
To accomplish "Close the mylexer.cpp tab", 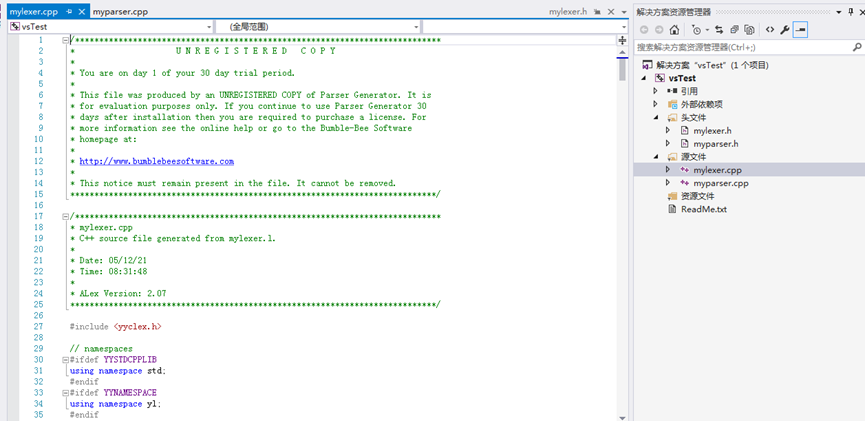I will (x=82, y=12).
